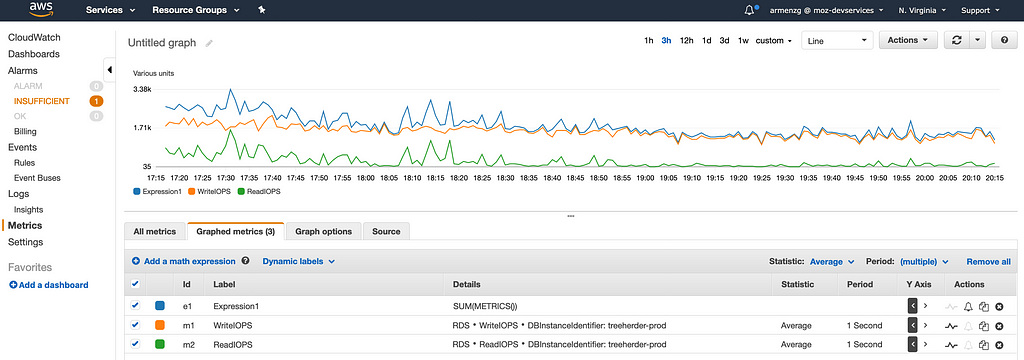This screenshot has width=1024, height=360.
Task: Open anomaly detection icon for ReadIOPS row
Action: [952, 345]
